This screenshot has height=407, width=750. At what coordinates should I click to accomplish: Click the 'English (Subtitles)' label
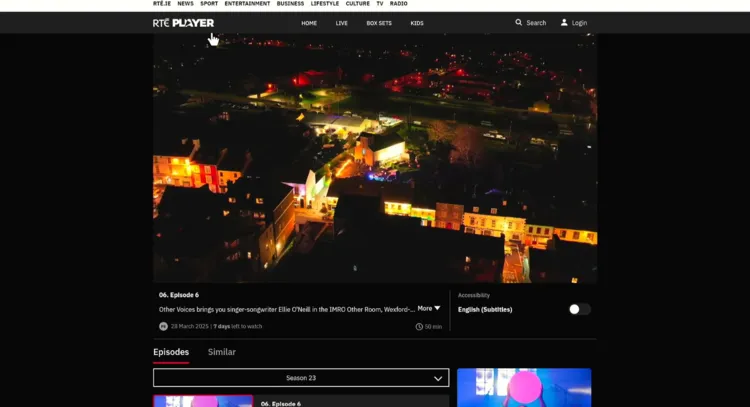(x=485, y=309)
